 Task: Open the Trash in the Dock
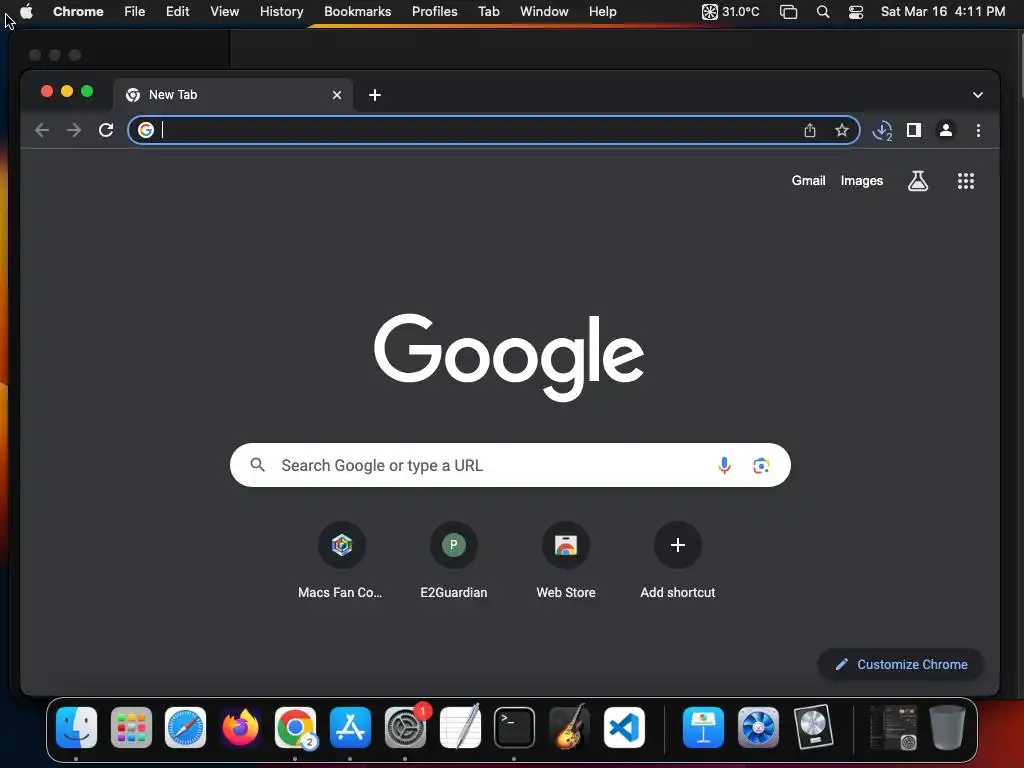[947, 727]
